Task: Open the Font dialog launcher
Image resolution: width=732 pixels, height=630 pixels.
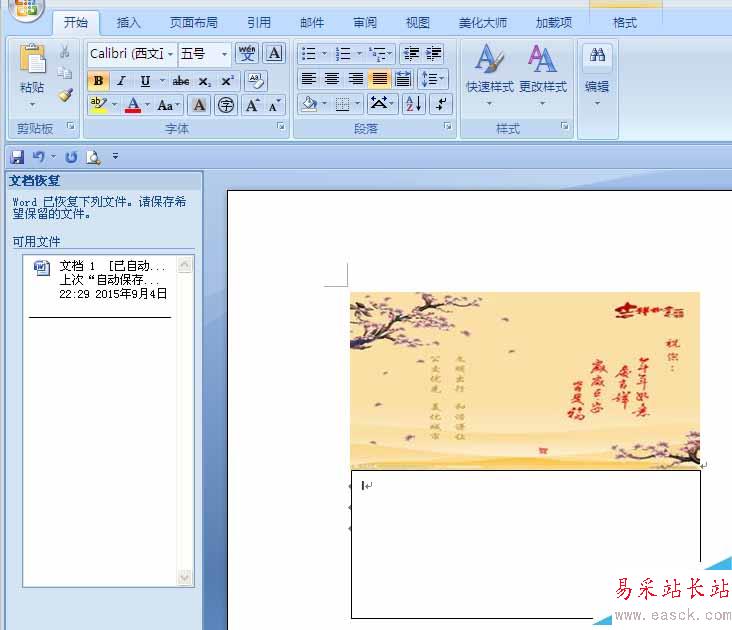Action: point(281,126)
